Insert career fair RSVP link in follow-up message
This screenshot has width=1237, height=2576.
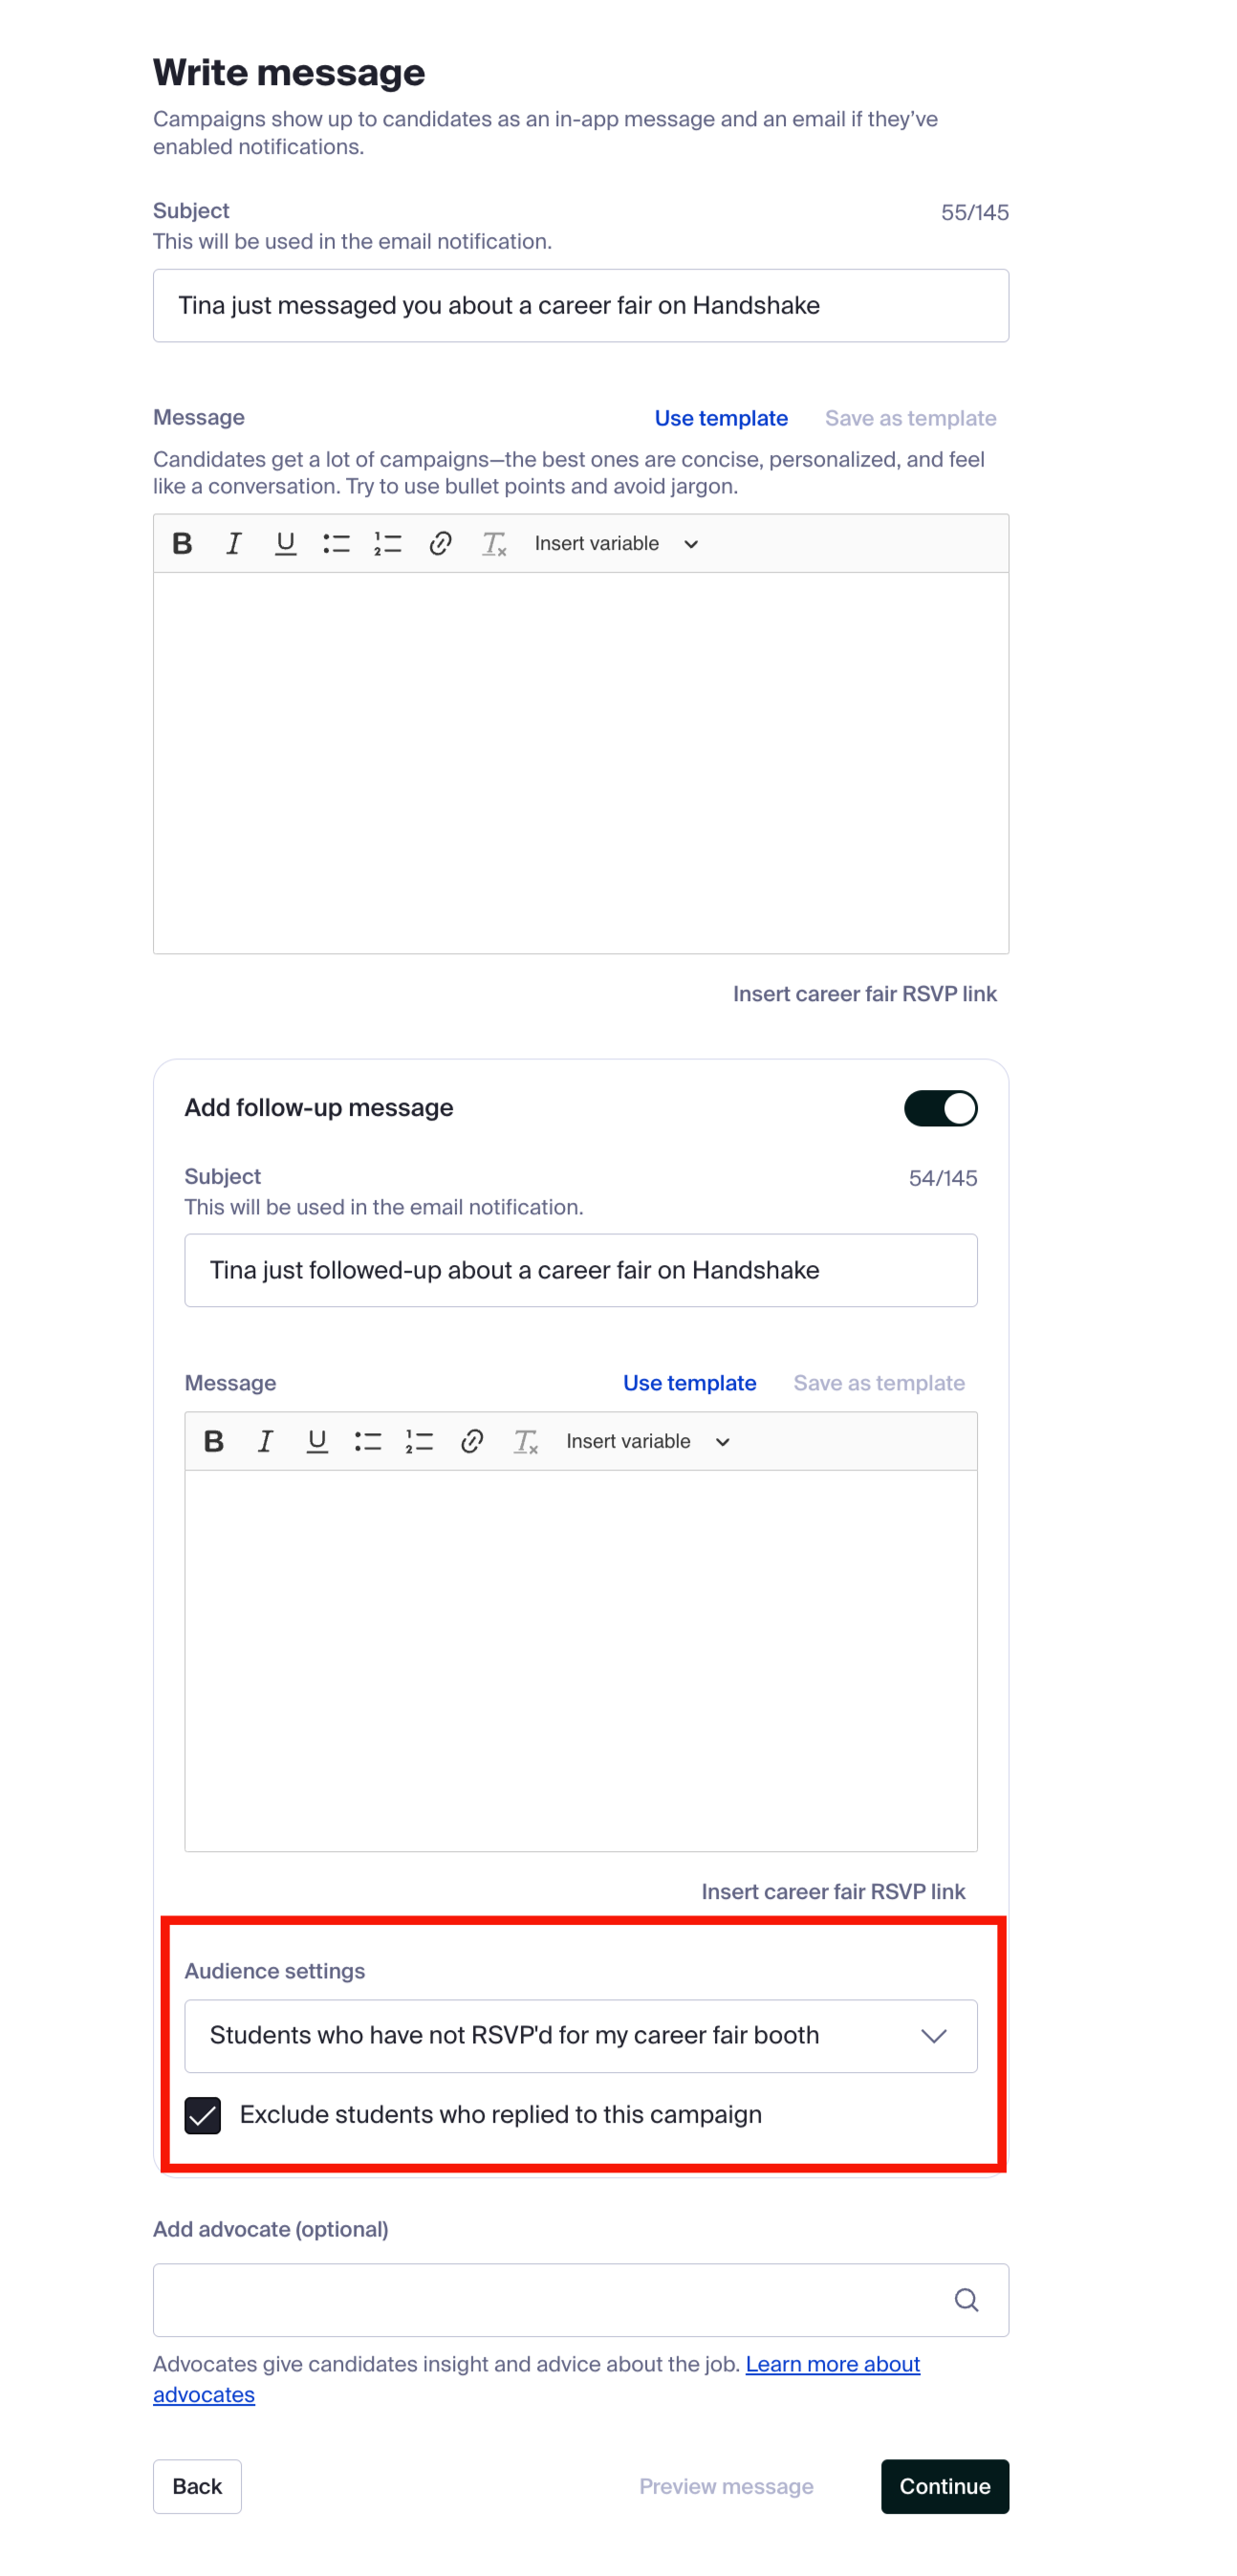pyautogui.click(x=833, y=1891)
